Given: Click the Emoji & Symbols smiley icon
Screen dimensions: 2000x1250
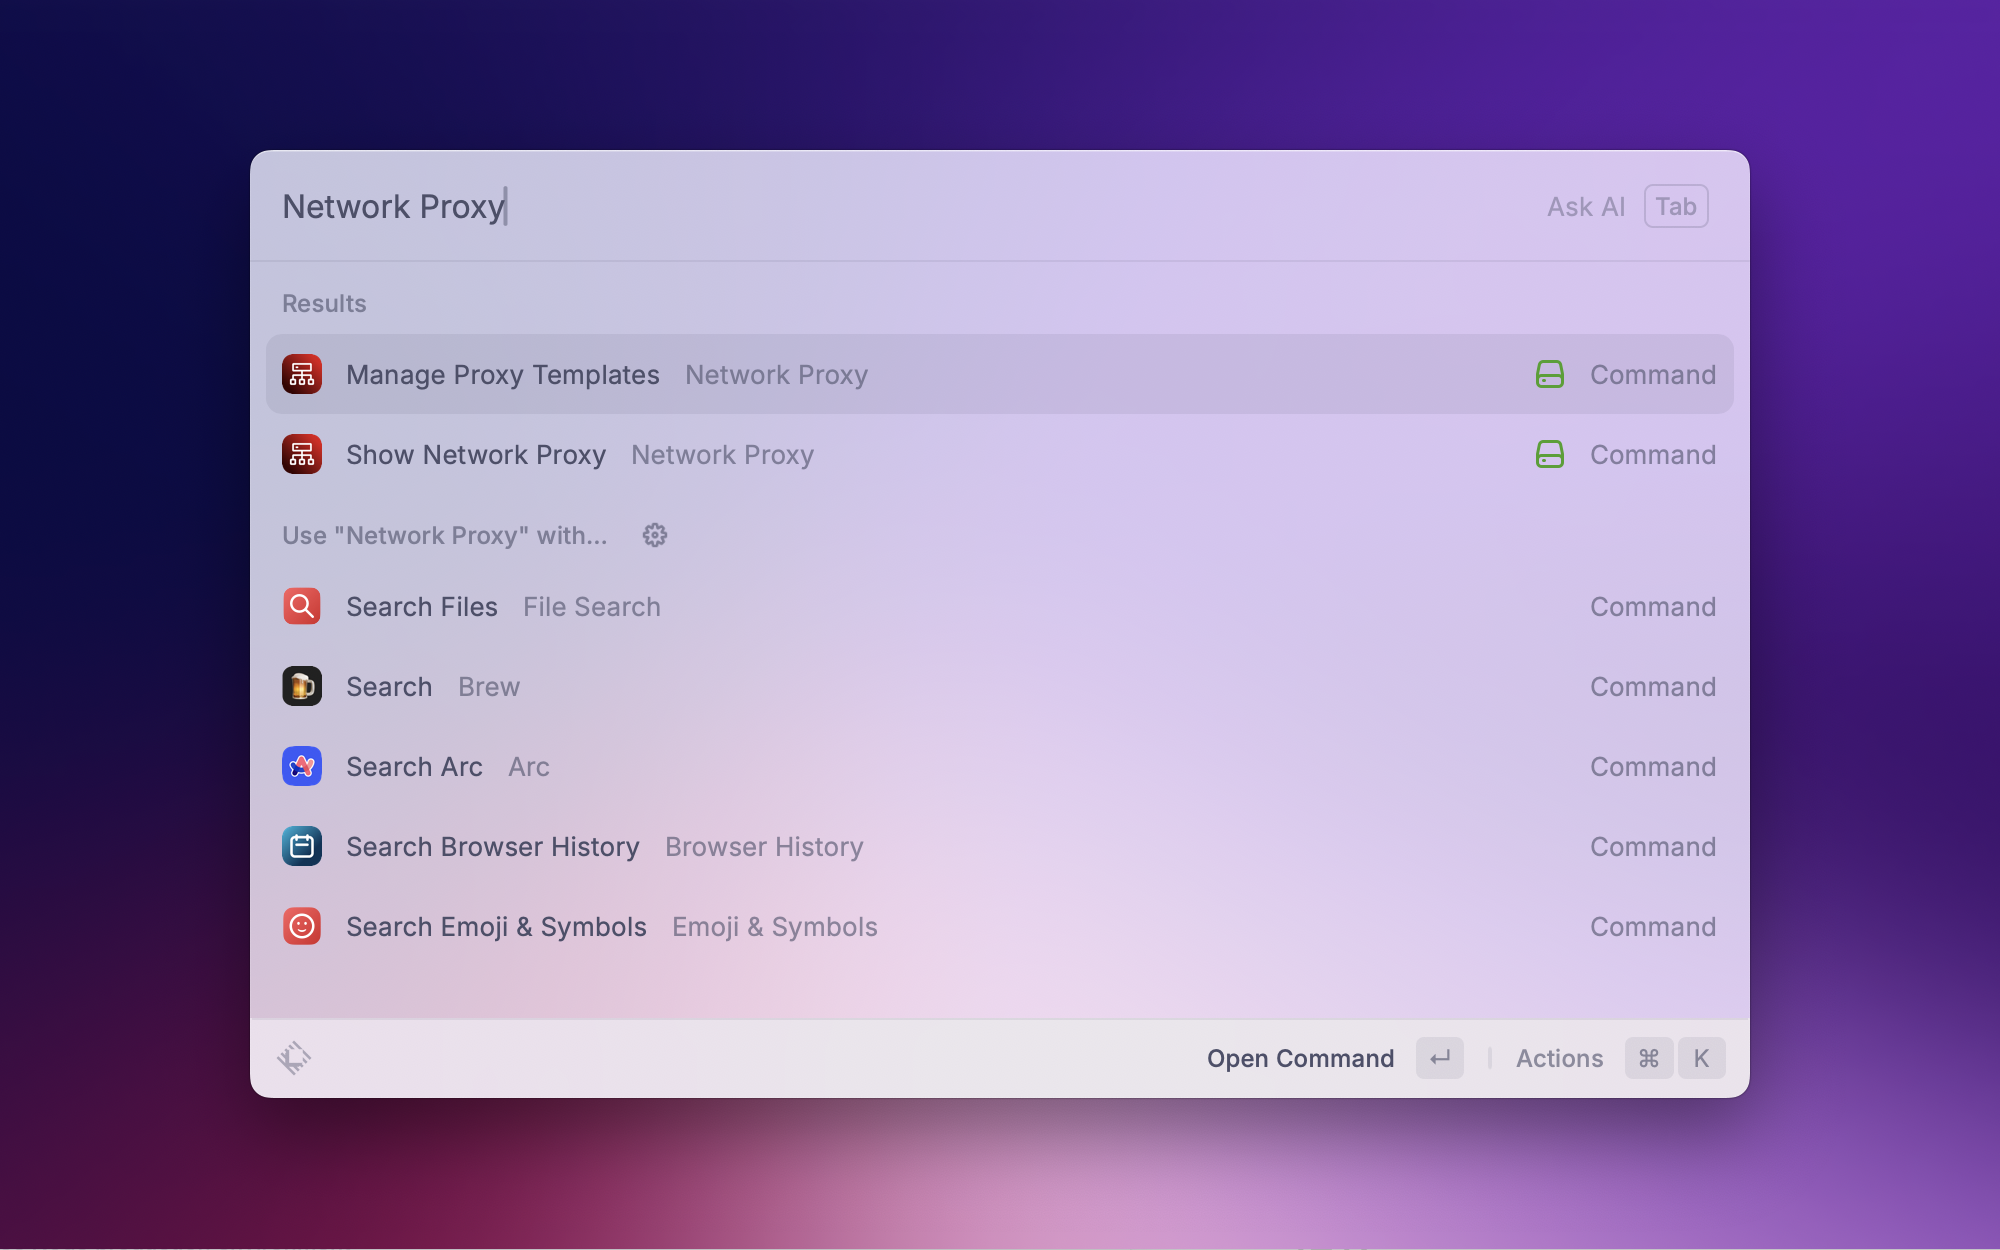Looking at the screenshot, I should [301, 927].
